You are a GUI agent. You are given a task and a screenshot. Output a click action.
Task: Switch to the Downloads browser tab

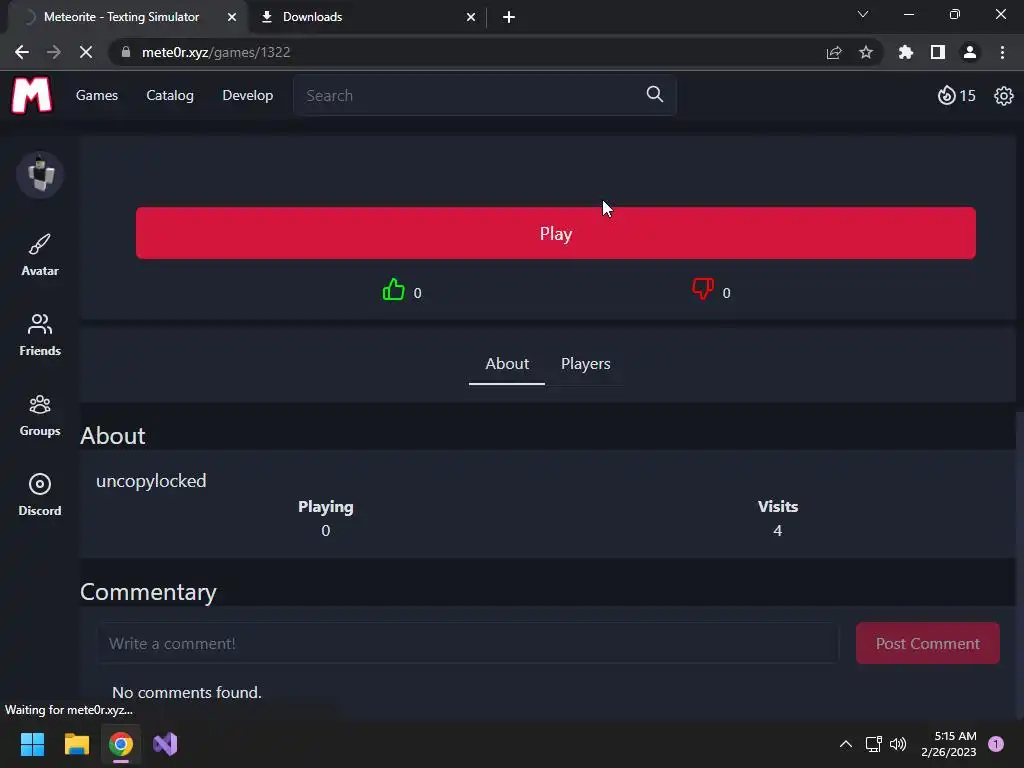368,17
